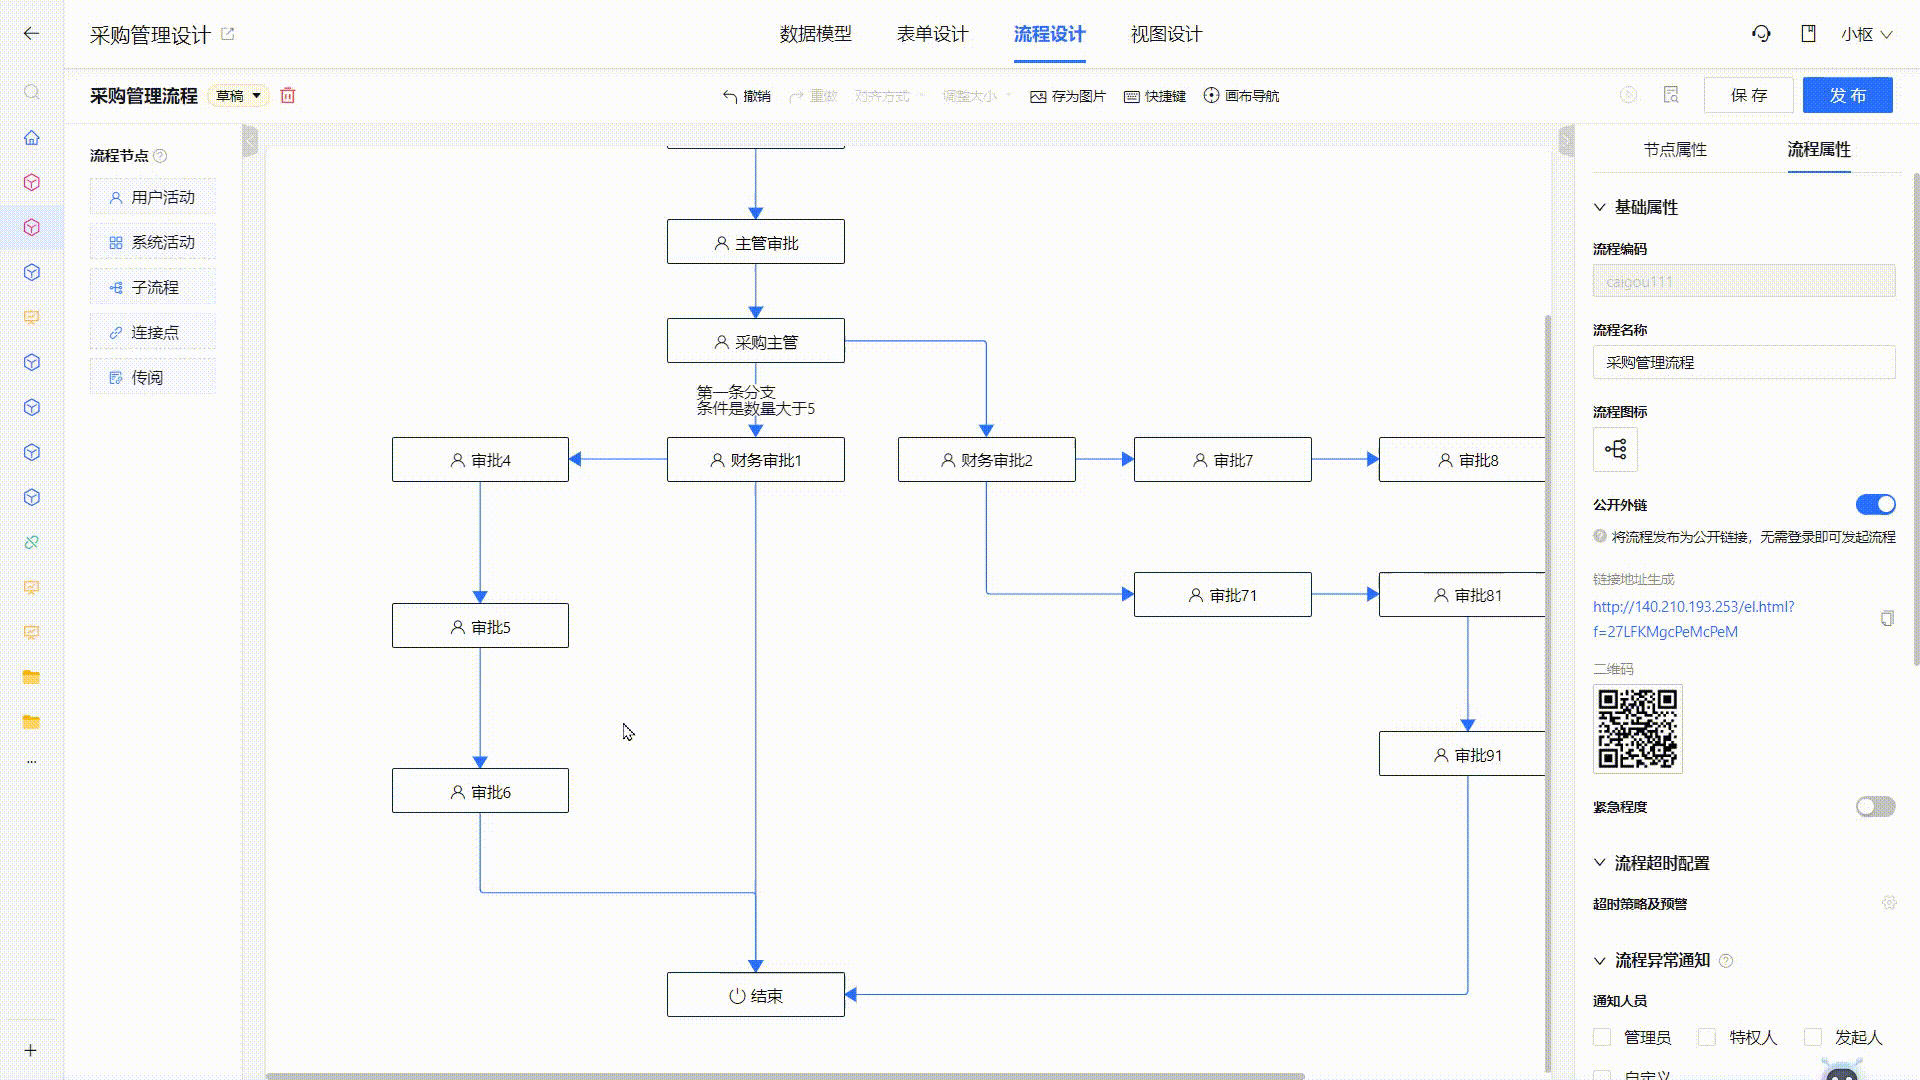Check the 特权人 checkbox

coord(1707,1037)
